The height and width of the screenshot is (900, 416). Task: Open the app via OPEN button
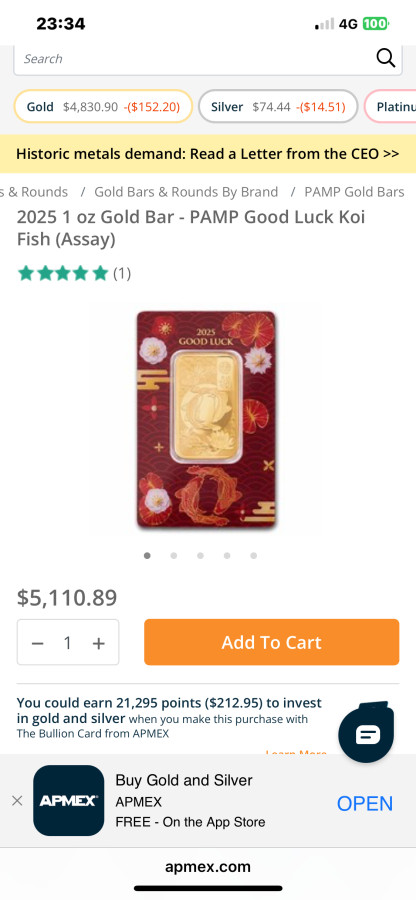365,803
